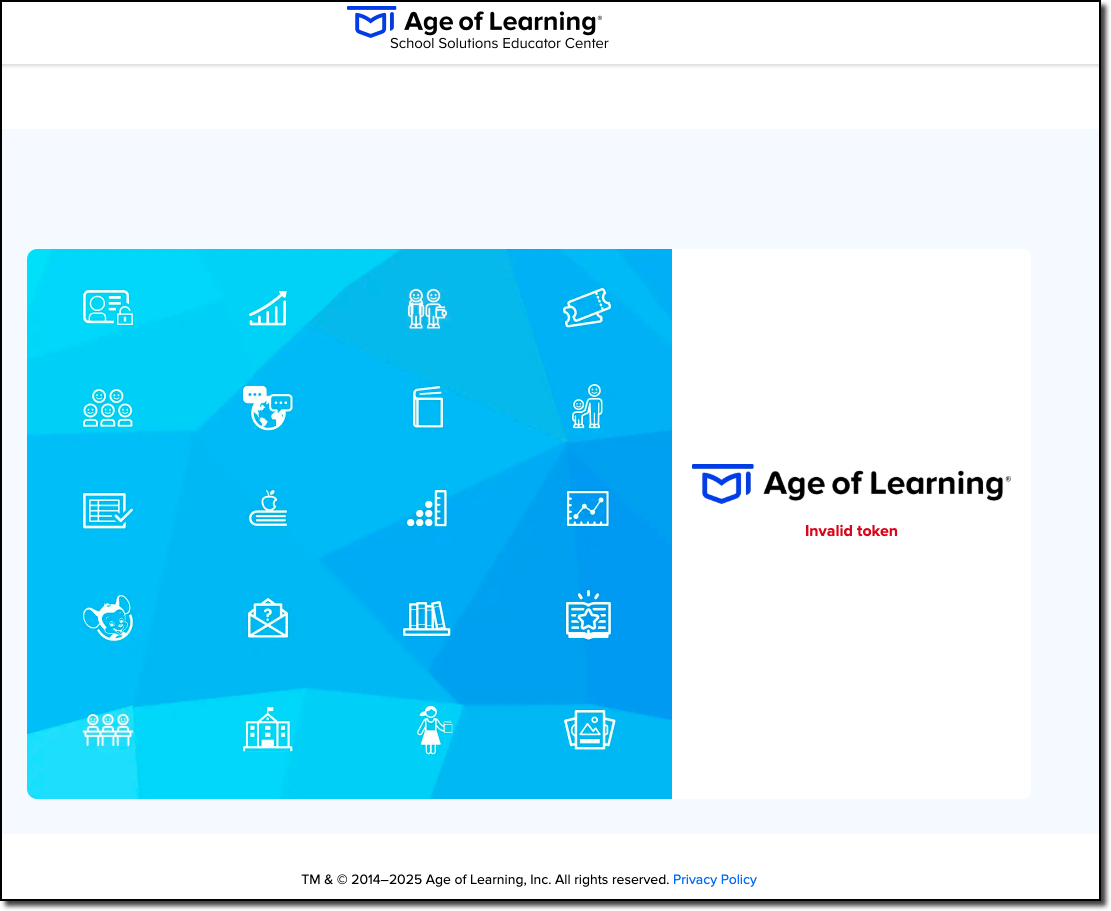Click the two students with backpack icon
The width and height of the screenshot is (1111, 911).
[427, 308]
